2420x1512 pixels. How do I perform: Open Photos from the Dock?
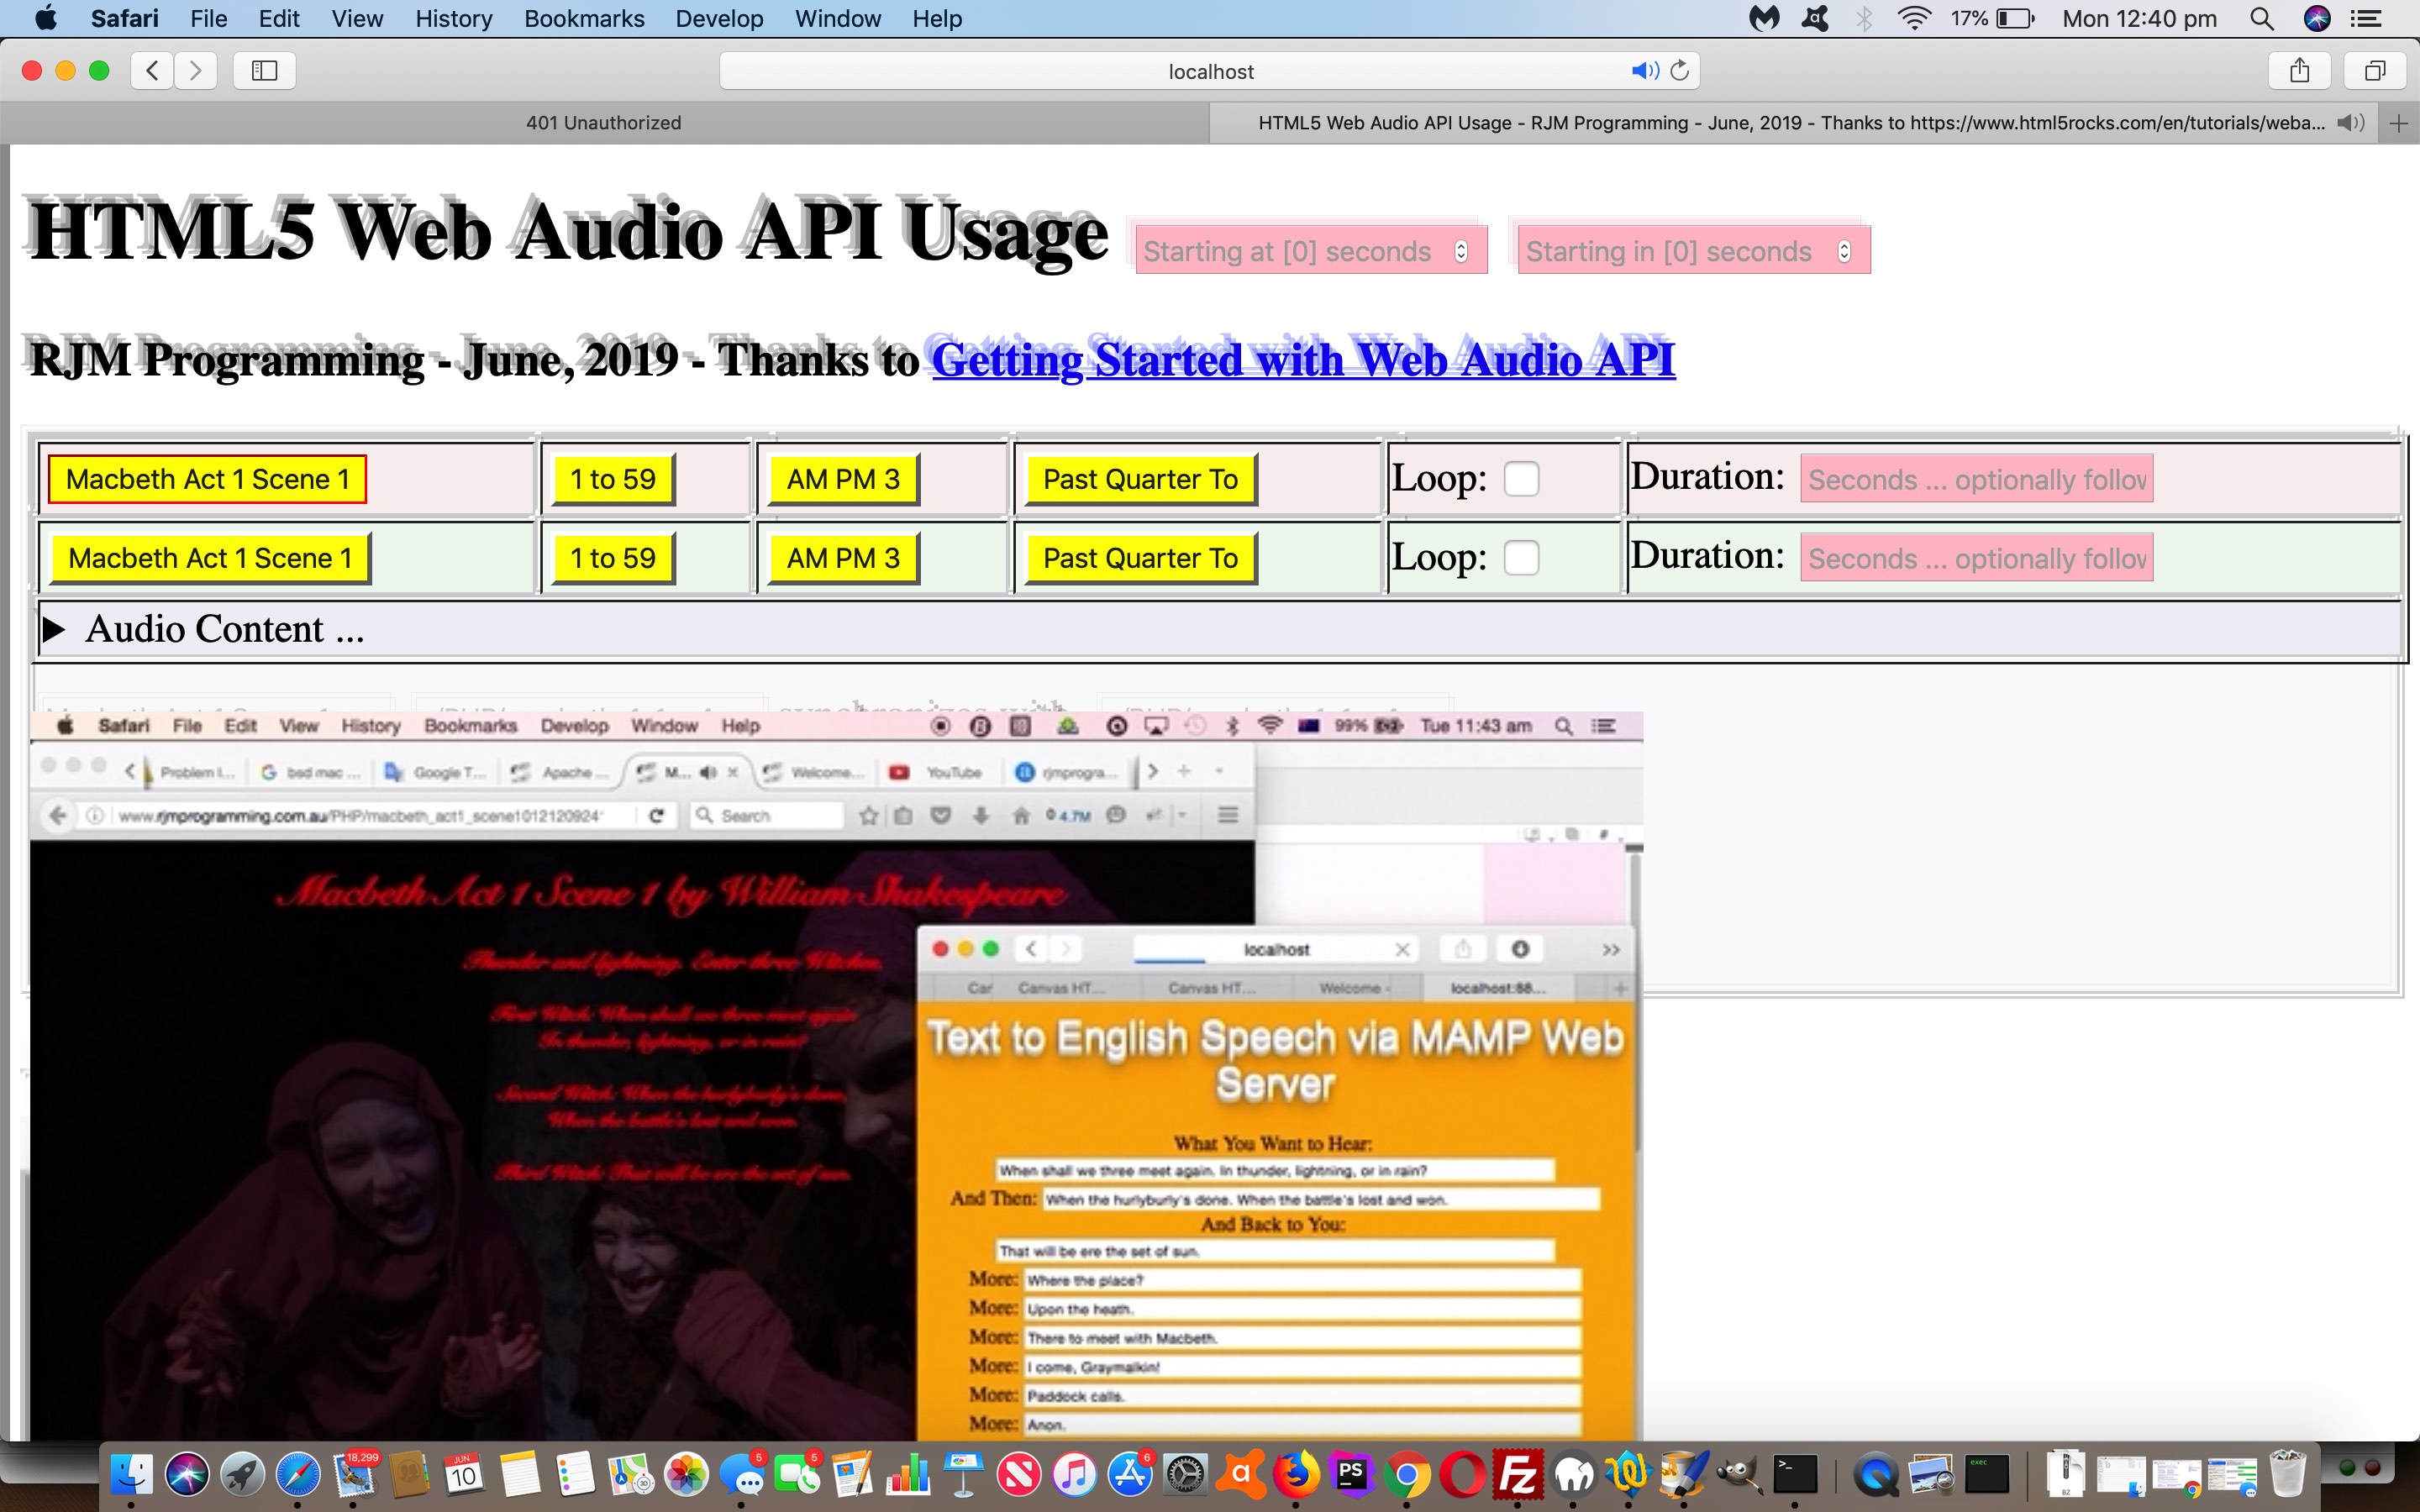tap(687, 1474)
